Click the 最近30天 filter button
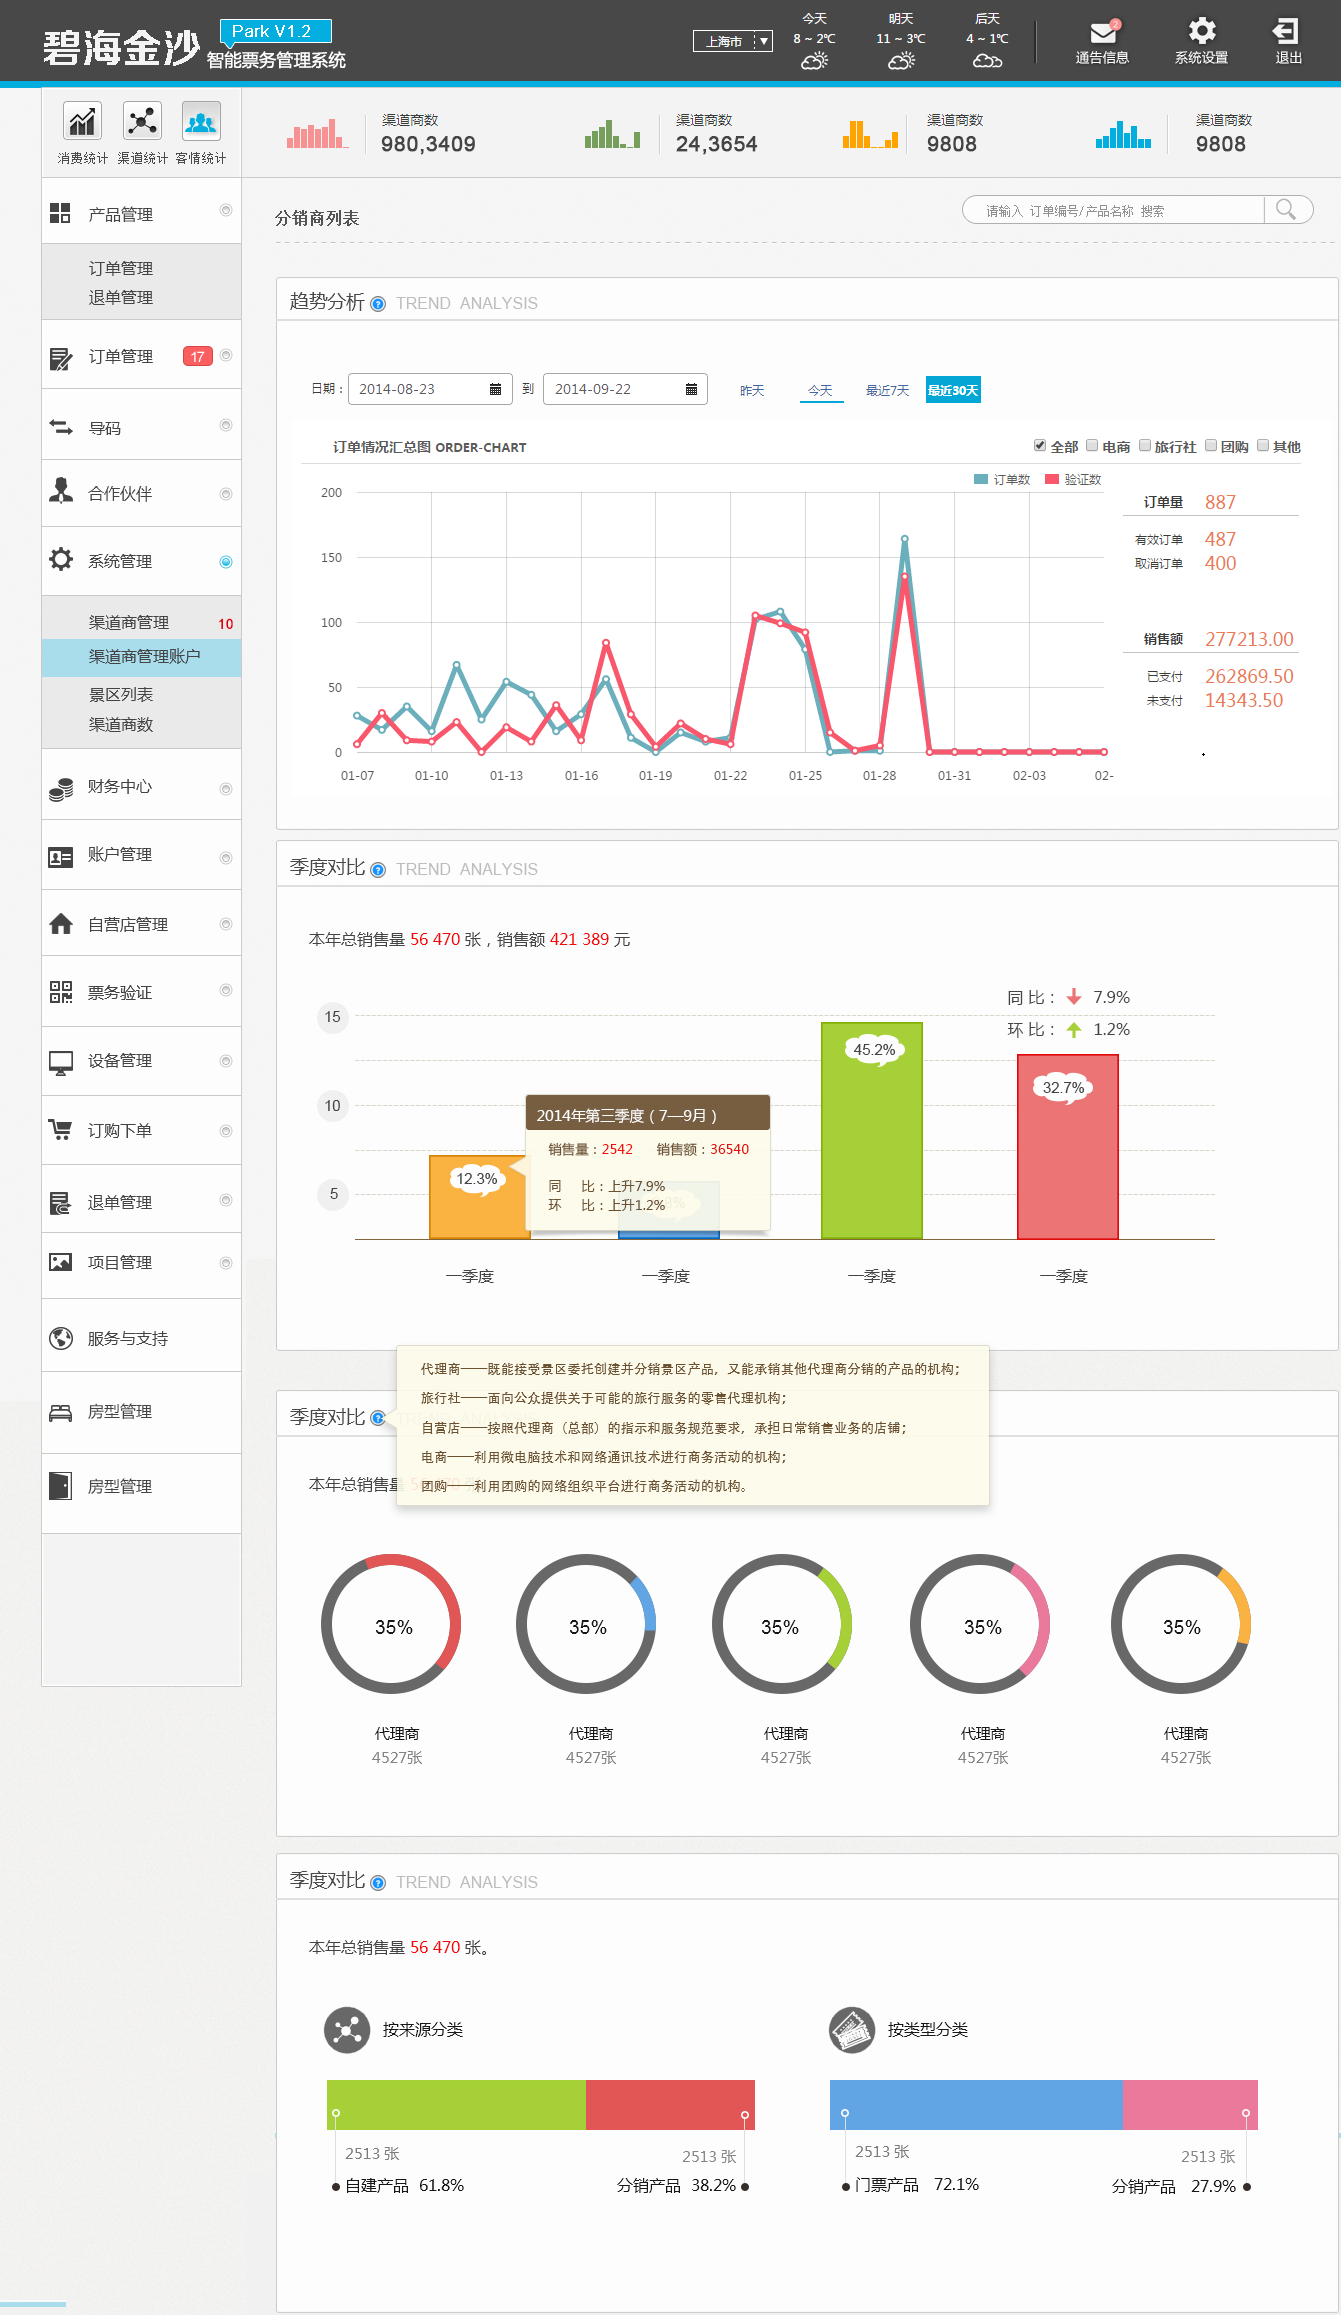This screenshot has height=2315, width=1341. pos(952,390)
